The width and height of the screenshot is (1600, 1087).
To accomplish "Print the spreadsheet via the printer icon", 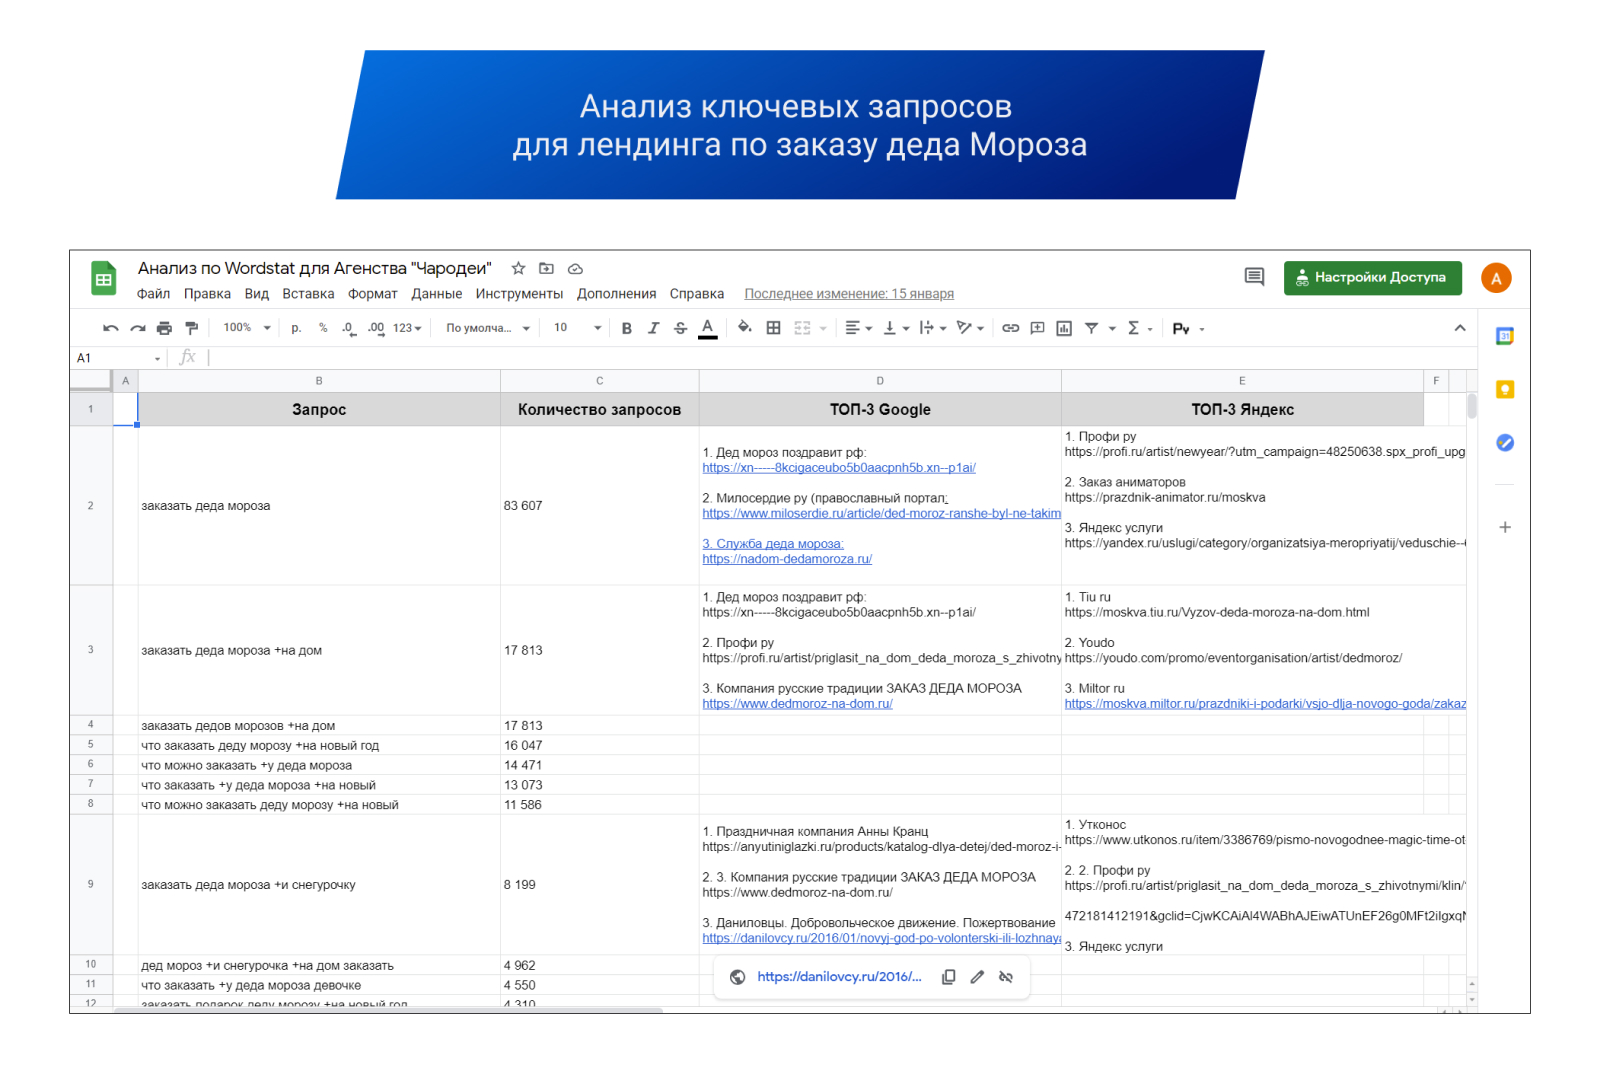I will pos(165,328).
